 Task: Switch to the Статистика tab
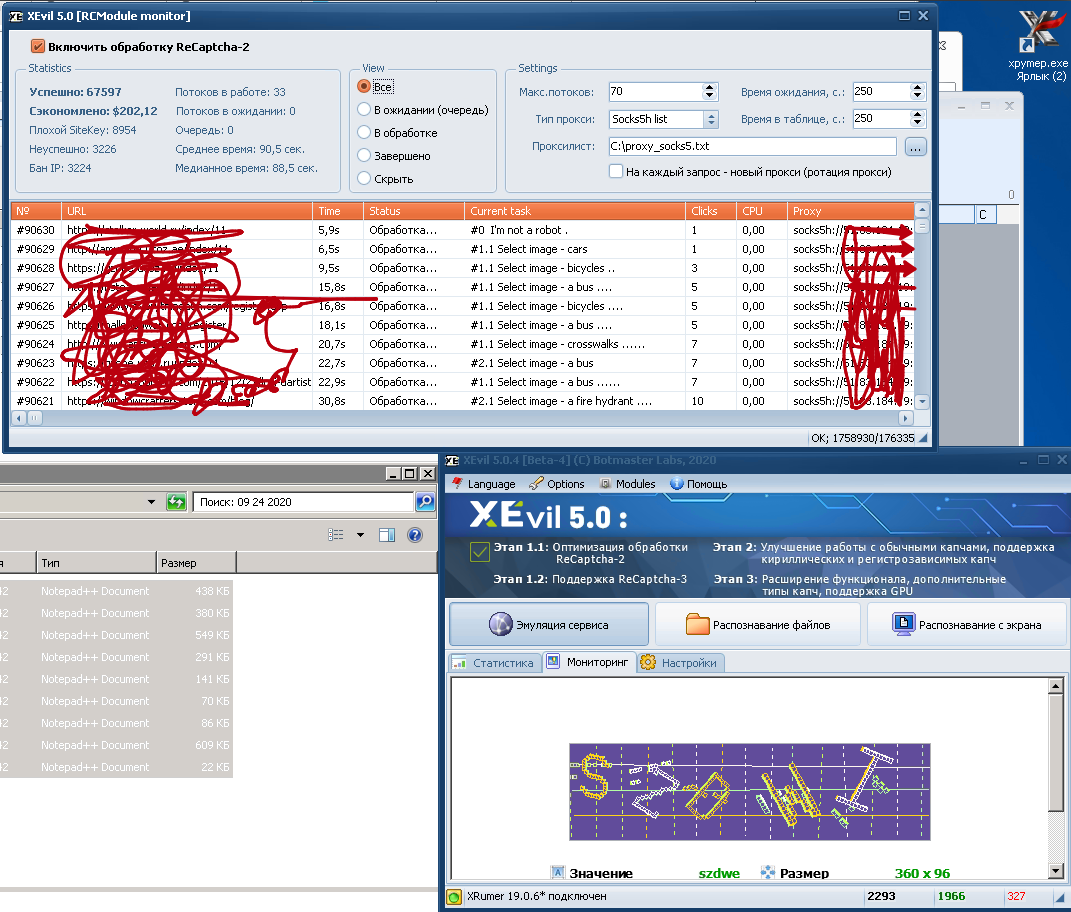click(x=495, y=663)
